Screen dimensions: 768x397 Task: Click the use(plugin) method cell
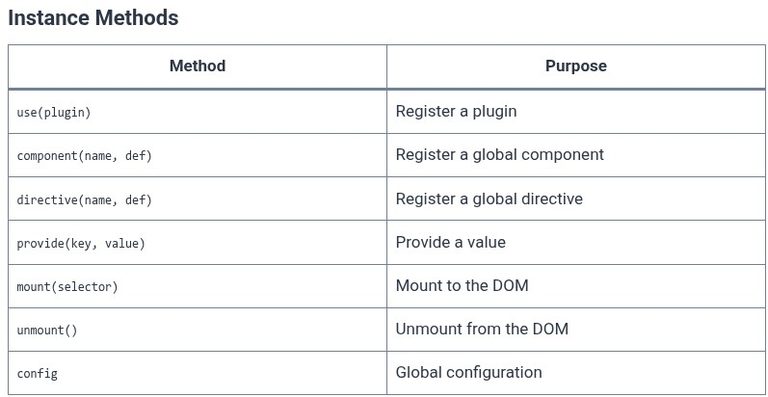coord(197,112)
